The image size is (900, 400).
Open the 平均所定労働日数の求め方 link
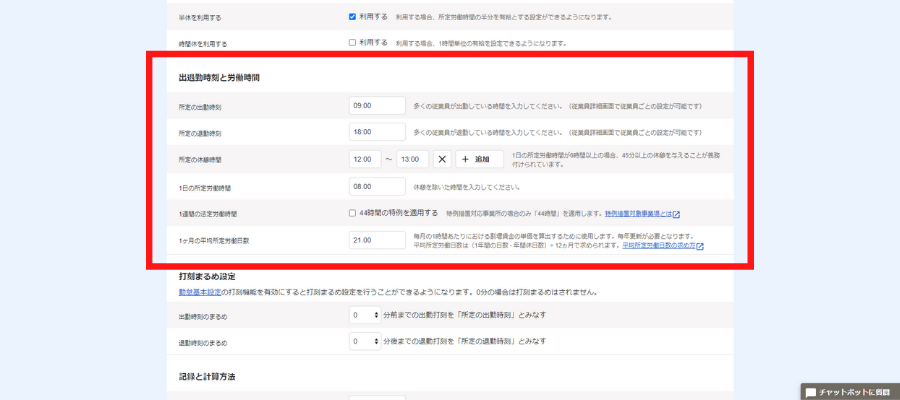click(658, 246)
